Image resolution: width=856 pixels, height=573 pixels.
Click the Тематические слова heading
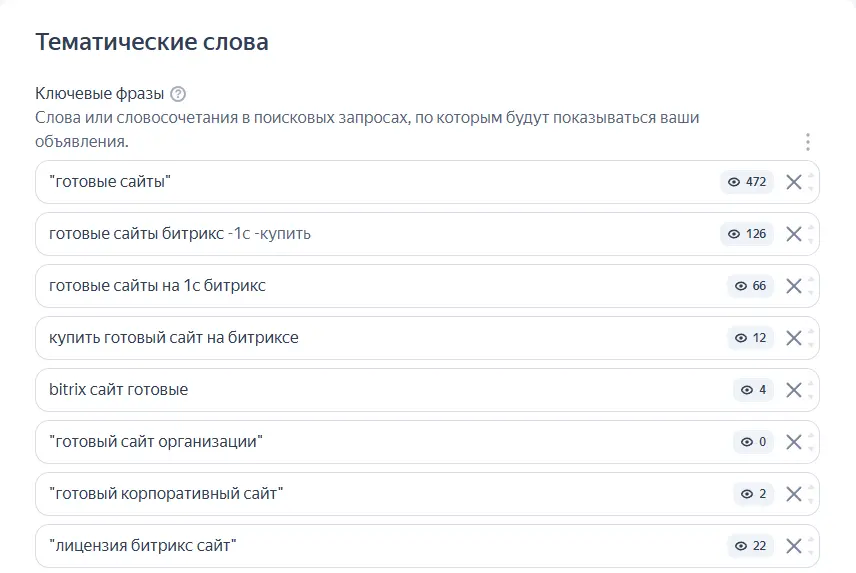pyautogui.click(x=152, y=42)
